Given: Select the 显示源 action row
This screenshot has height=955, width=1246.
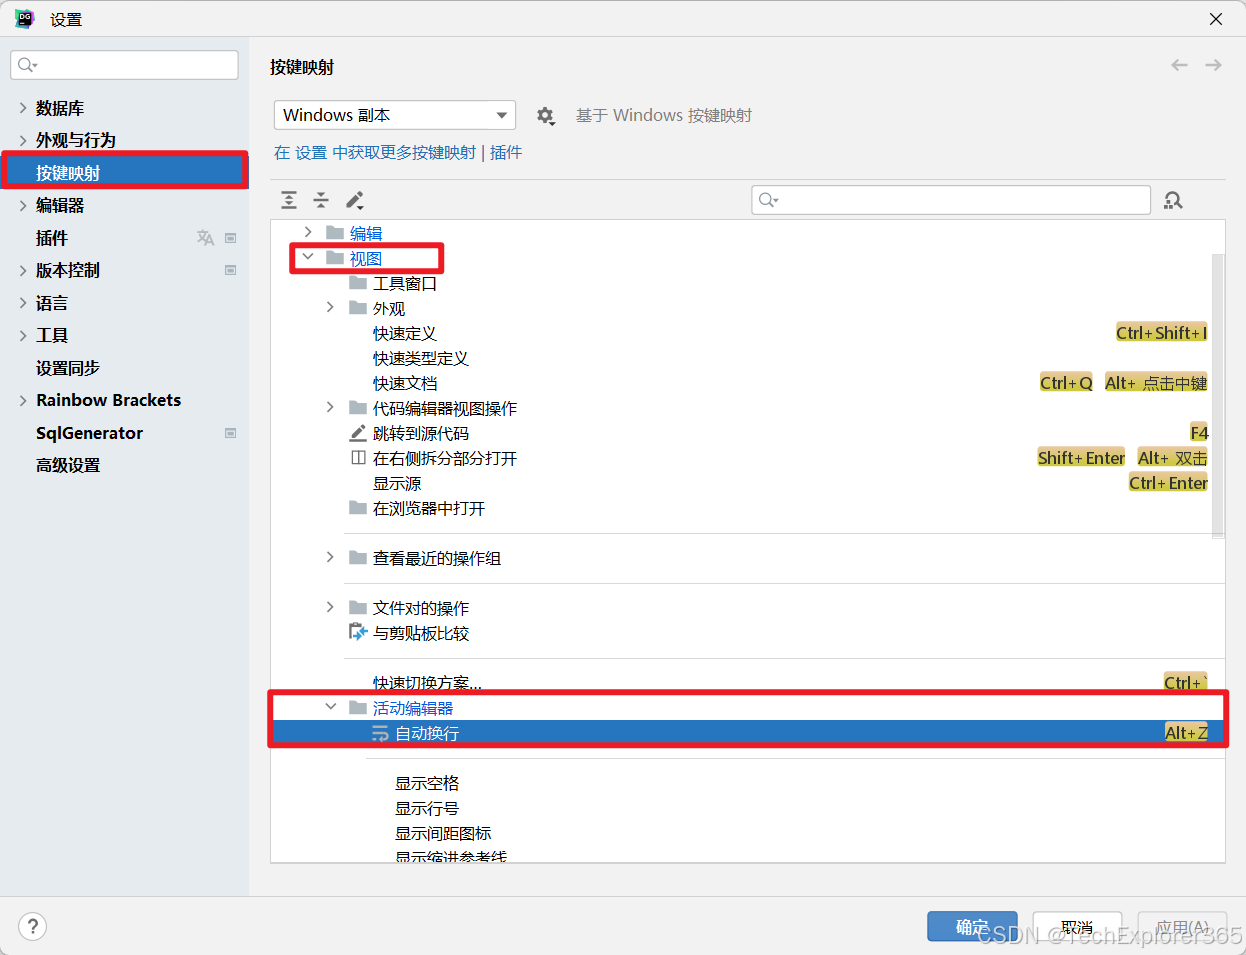Looking at the screenshot, I should [x=747, y=483].
